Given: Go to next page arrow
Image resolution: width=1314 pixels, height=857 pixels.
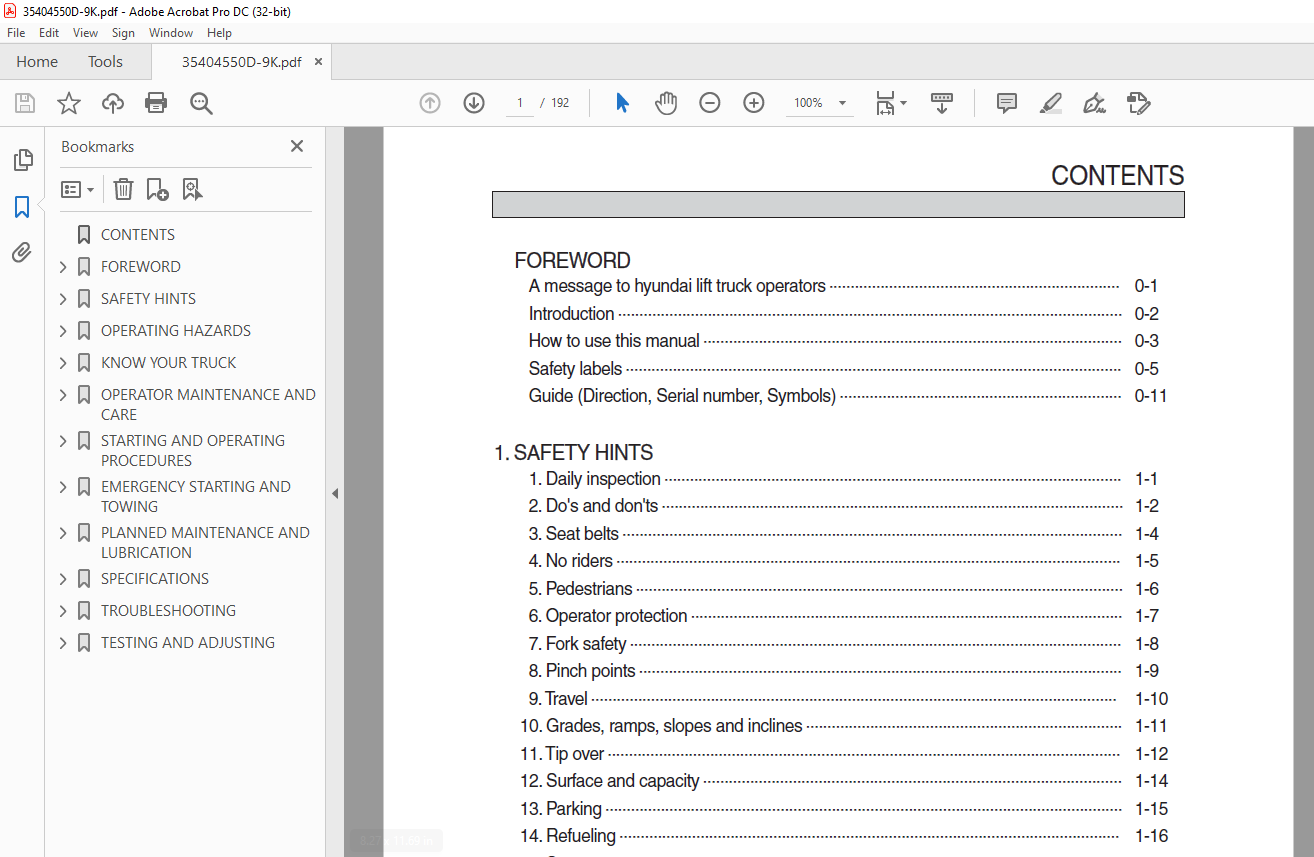Looking at the screenshot, I should [474, 103].
